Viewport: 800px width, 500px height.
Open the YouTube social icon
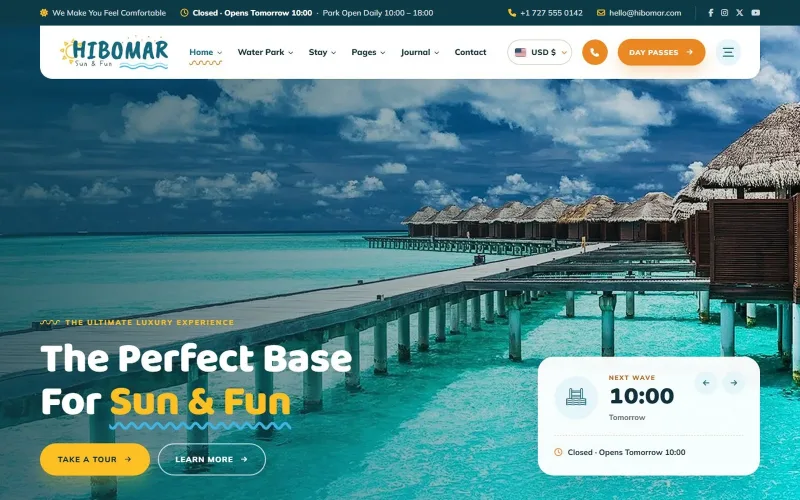[x=756, y=13]
